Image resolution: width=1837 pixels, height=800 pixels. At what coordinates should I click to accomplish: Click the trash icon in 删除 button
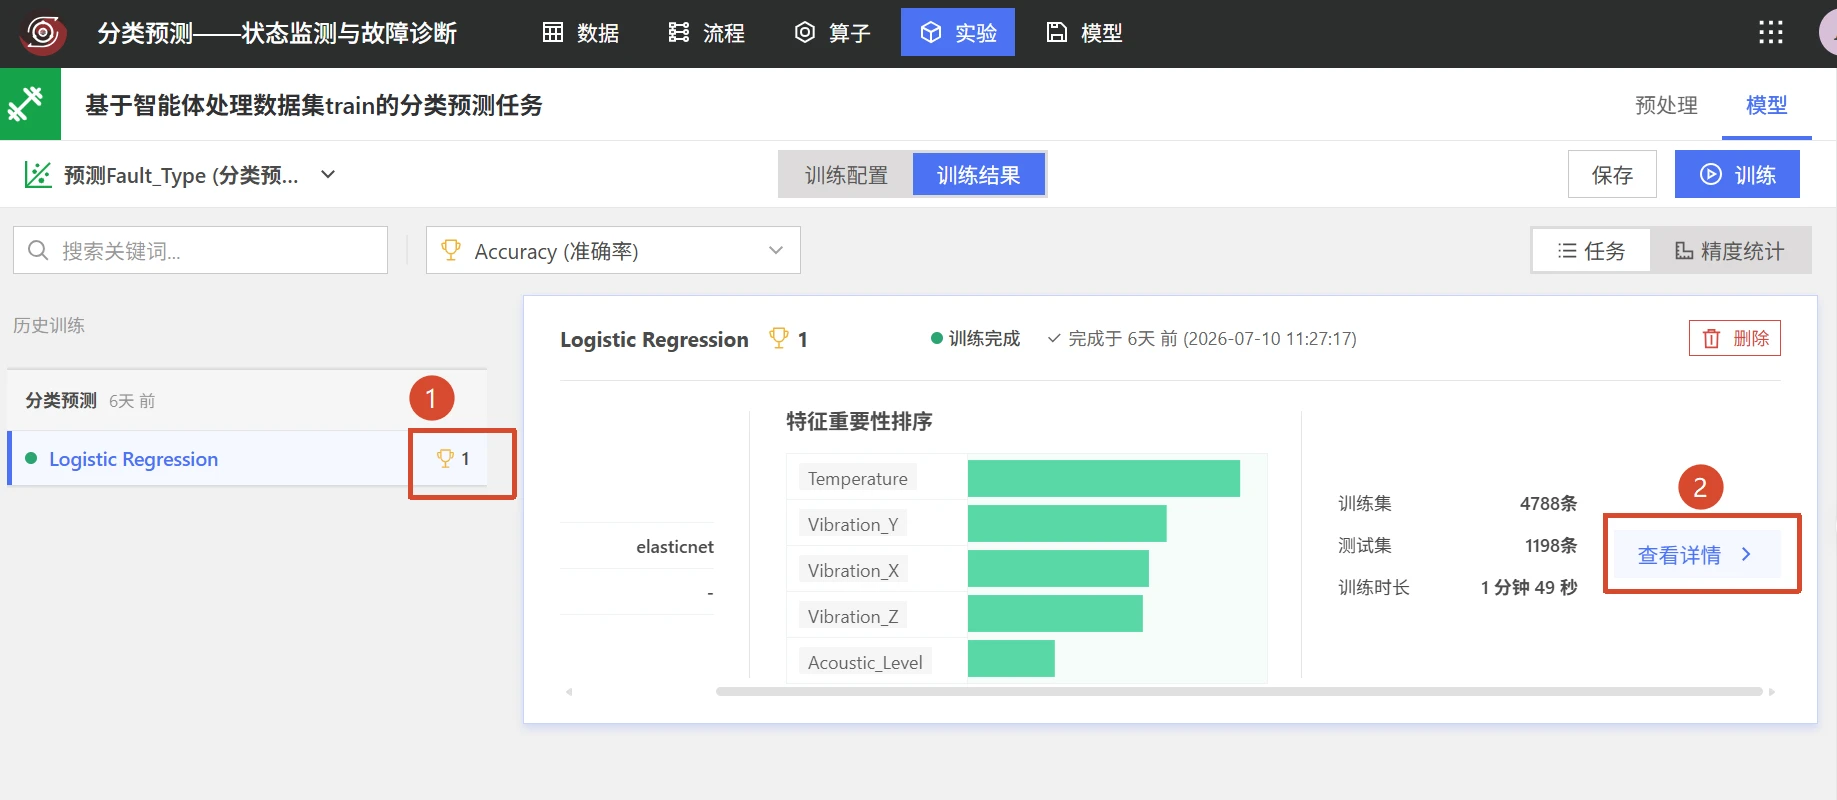(1712, 338)
